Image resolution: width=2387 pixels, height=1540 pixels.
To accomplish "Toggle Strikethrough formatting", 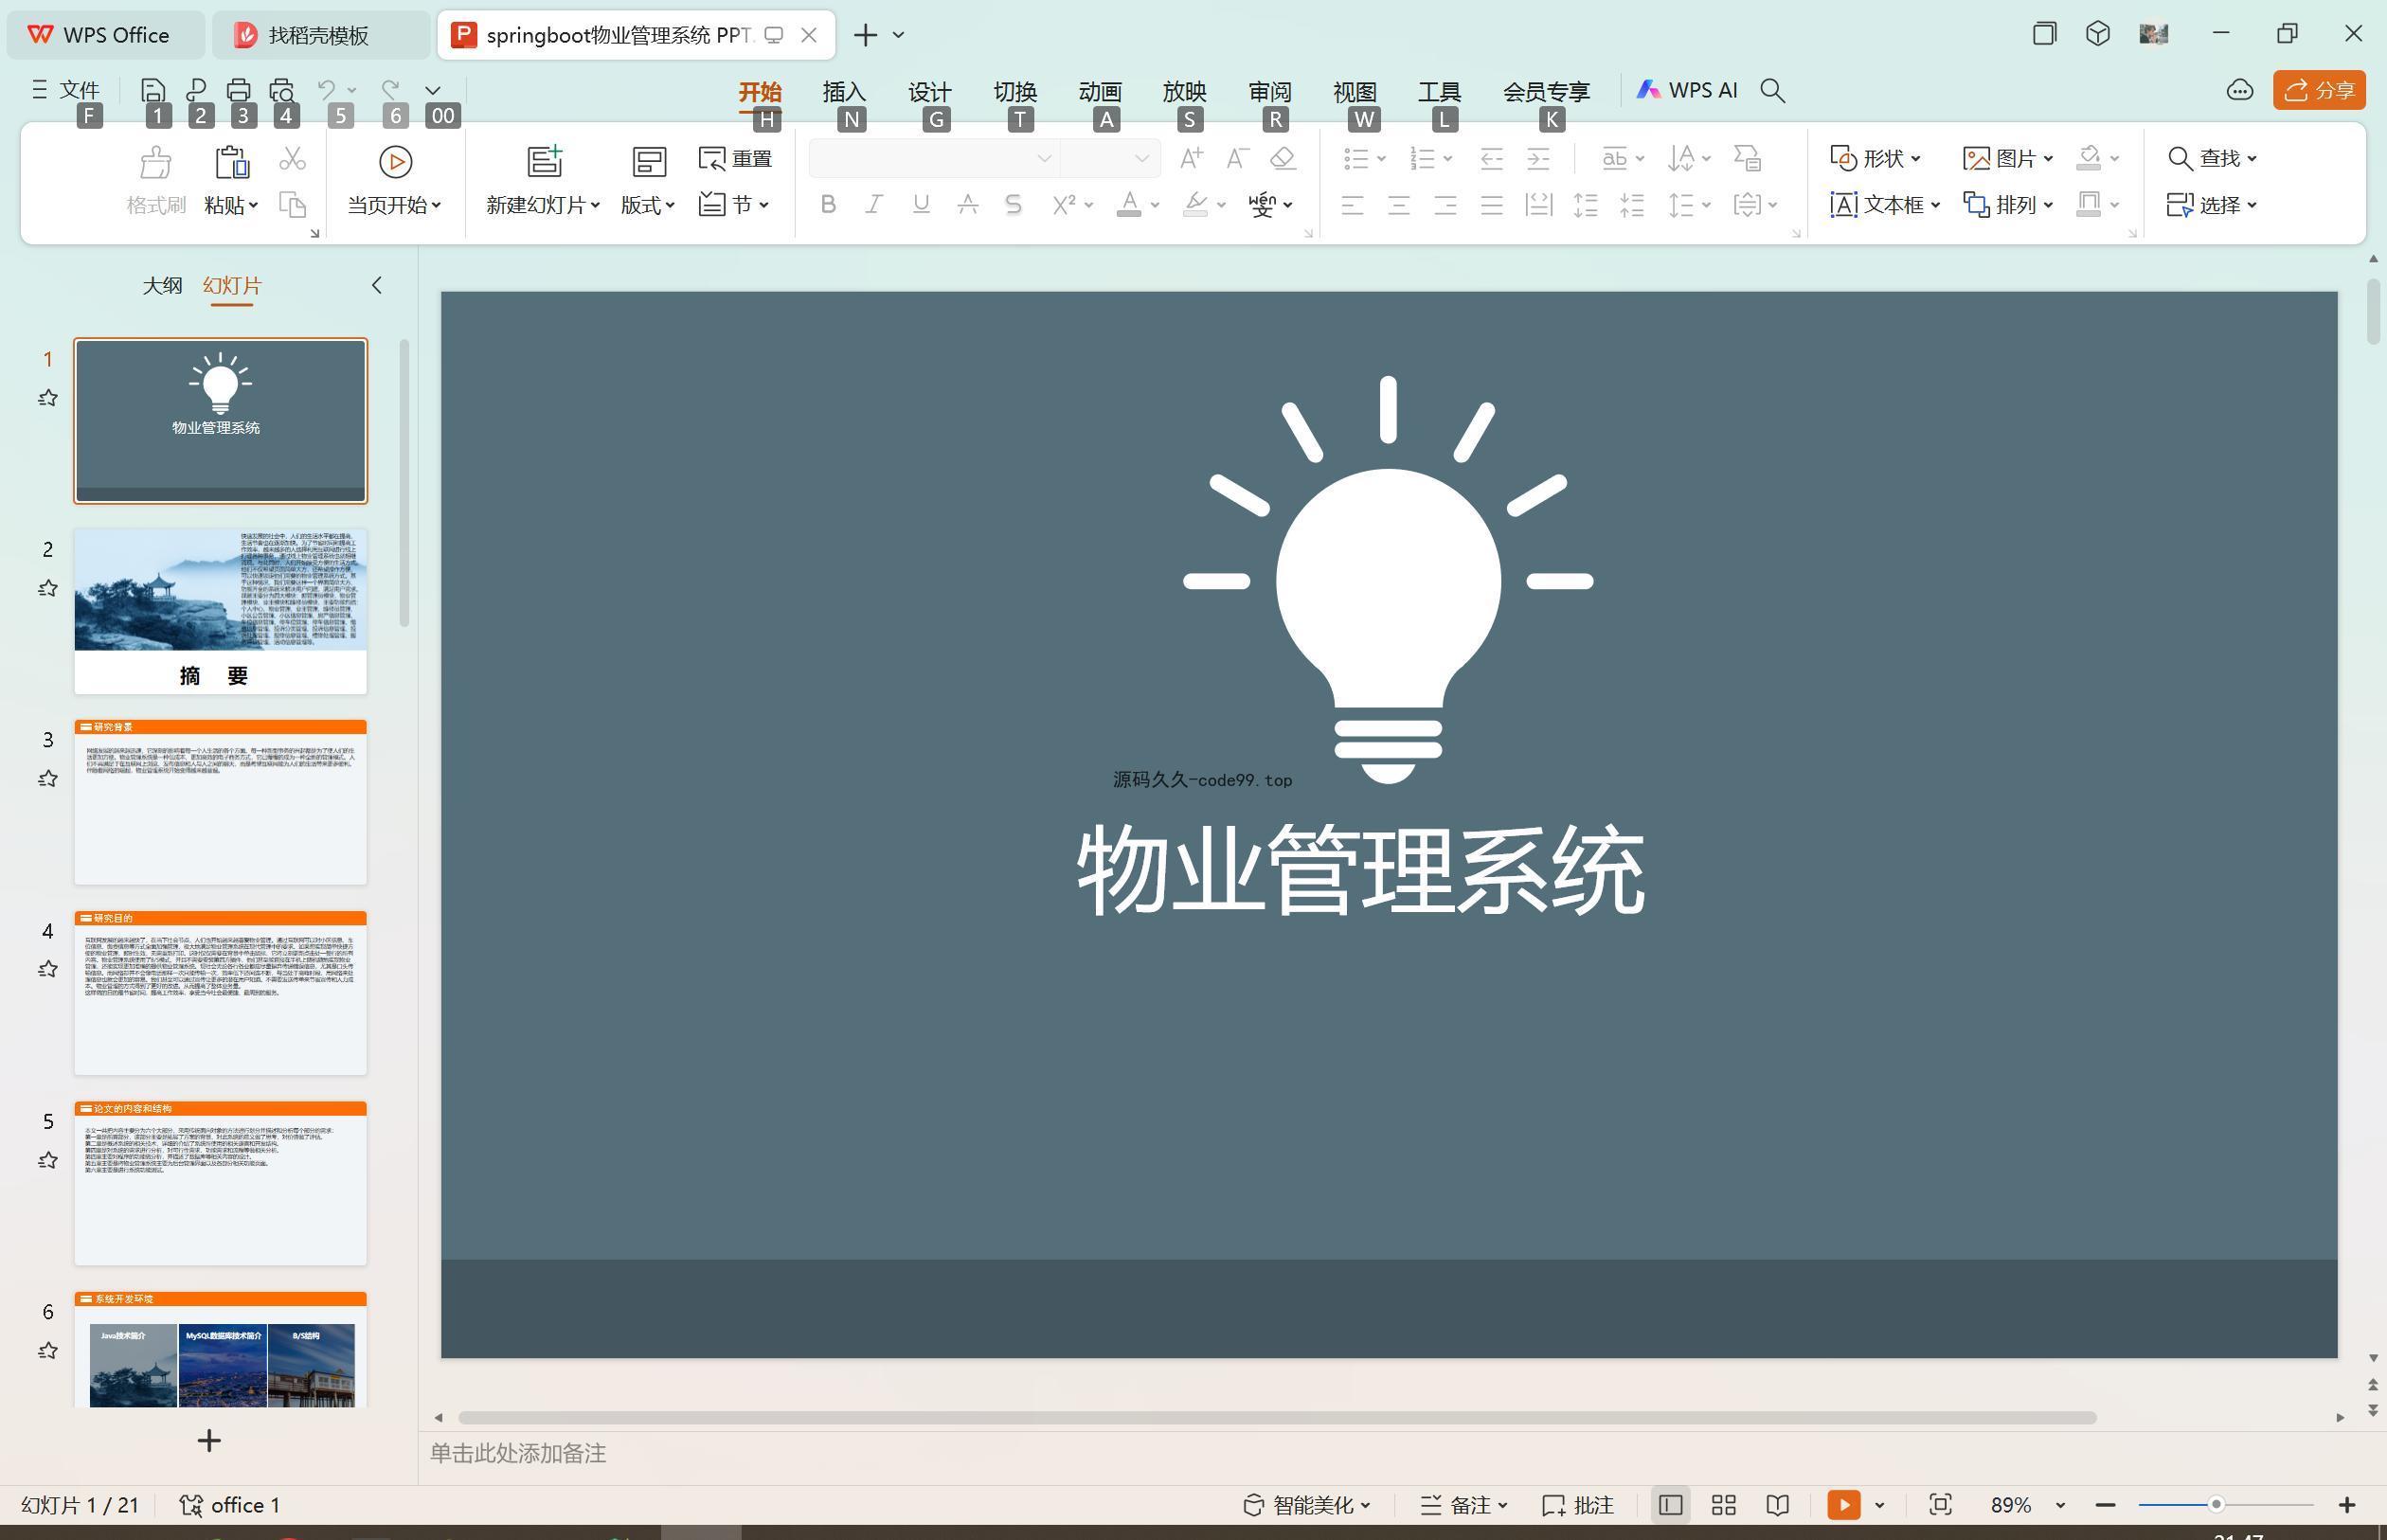I will click(967, 205).
